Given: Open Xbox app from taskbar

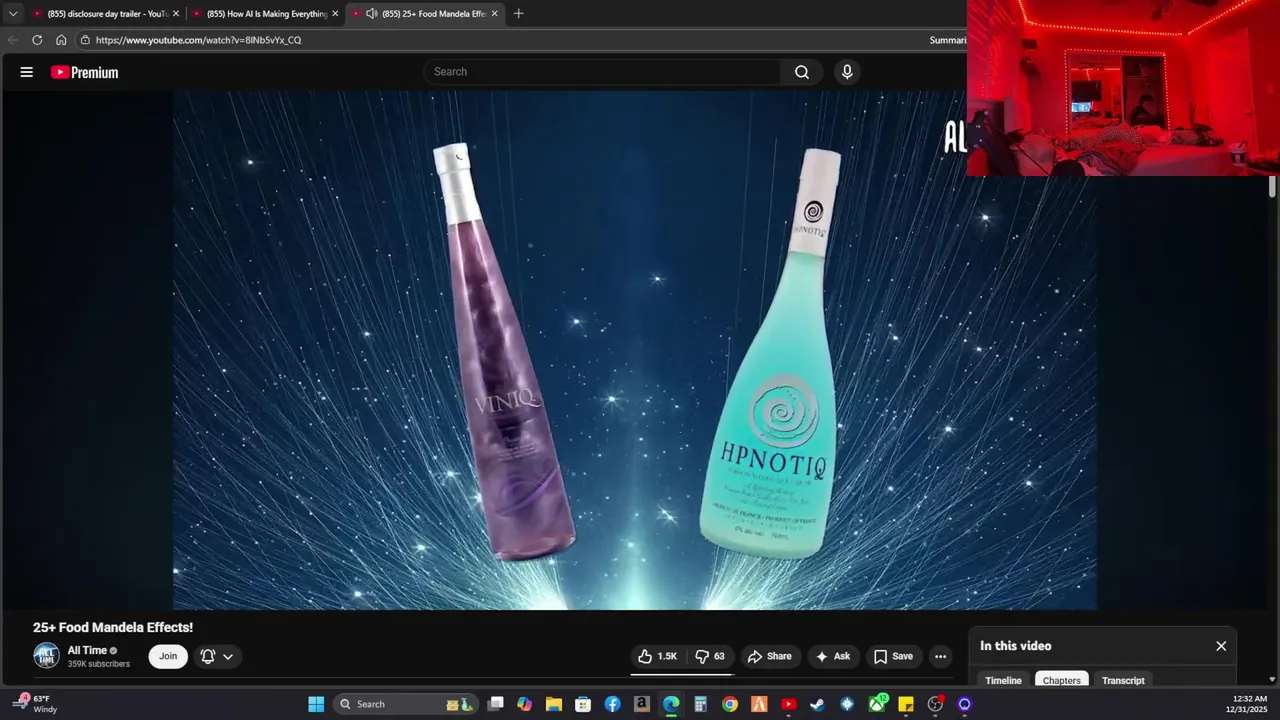Looking at the screenshot, I should coord(877,704).
